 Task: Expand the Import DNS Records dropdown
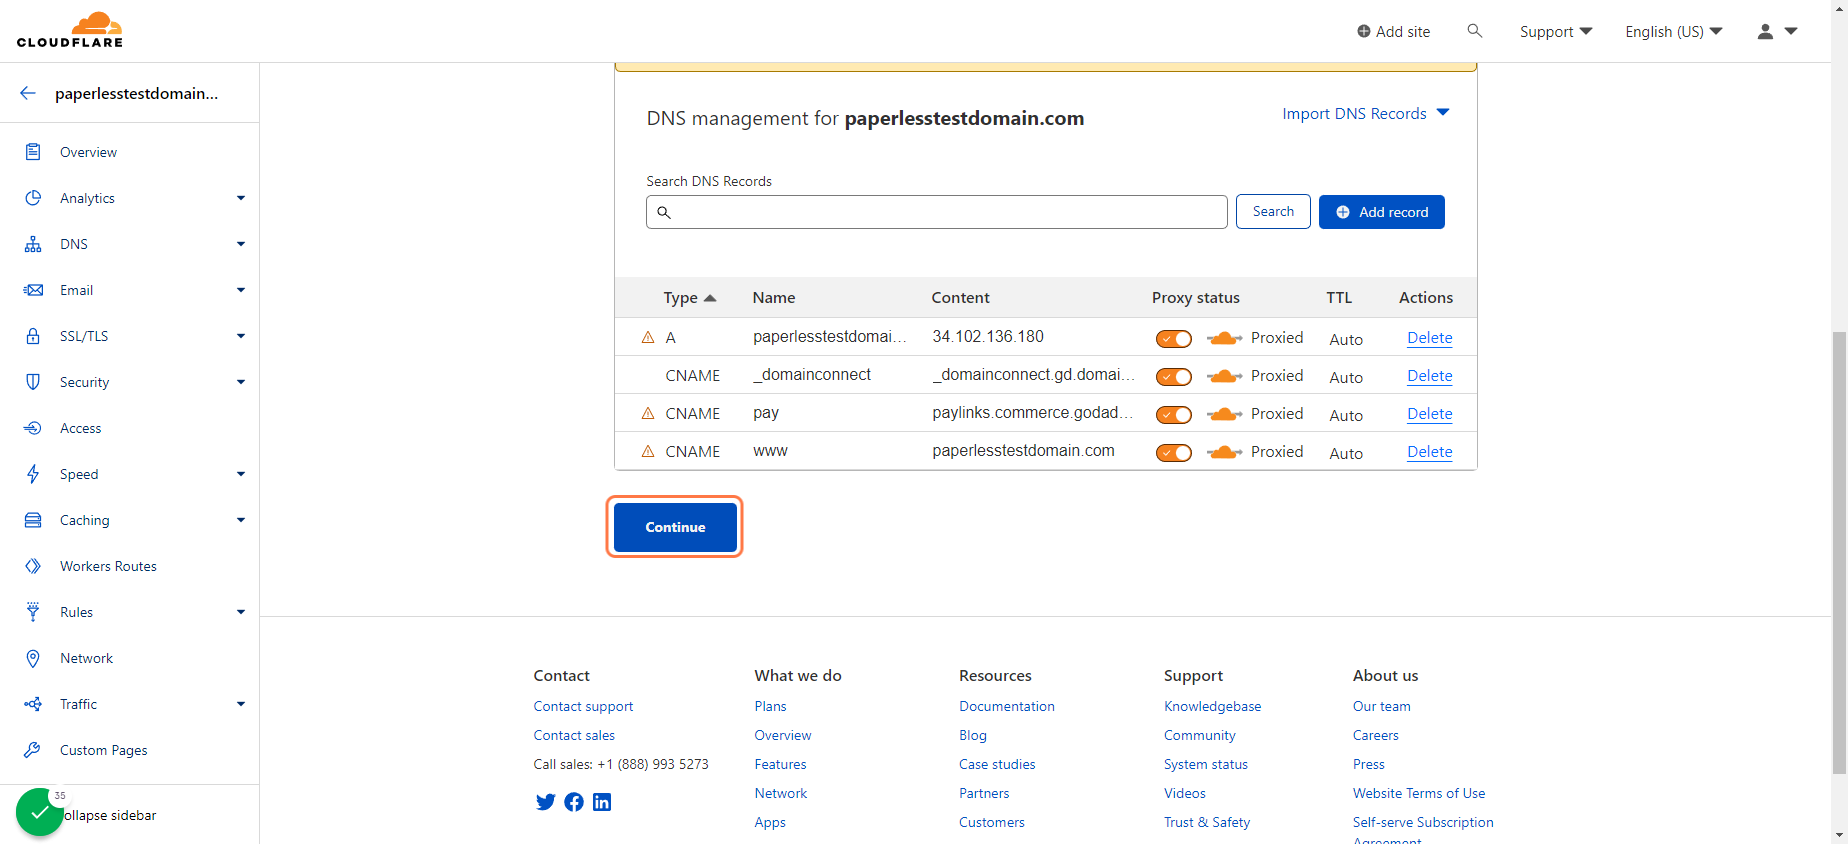click(x=1366, y=114)
